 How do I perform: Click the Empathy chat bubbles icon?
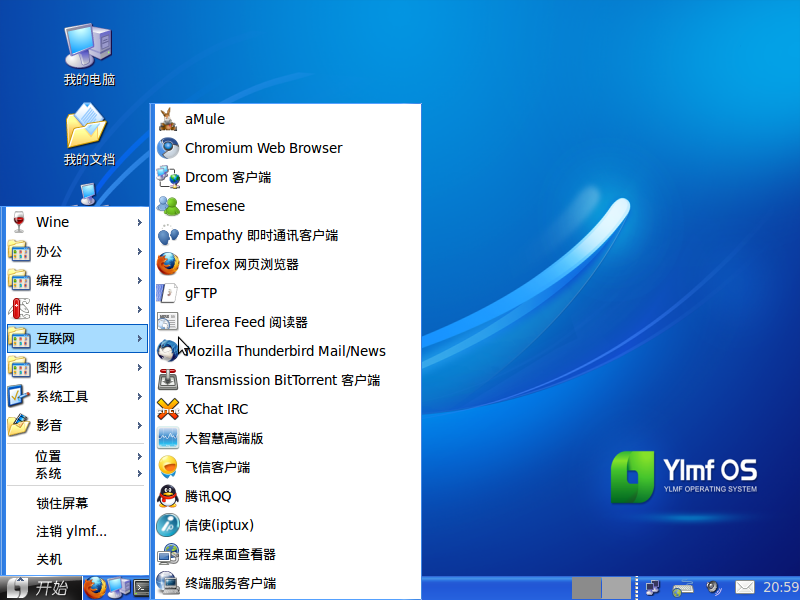[167, 235]
